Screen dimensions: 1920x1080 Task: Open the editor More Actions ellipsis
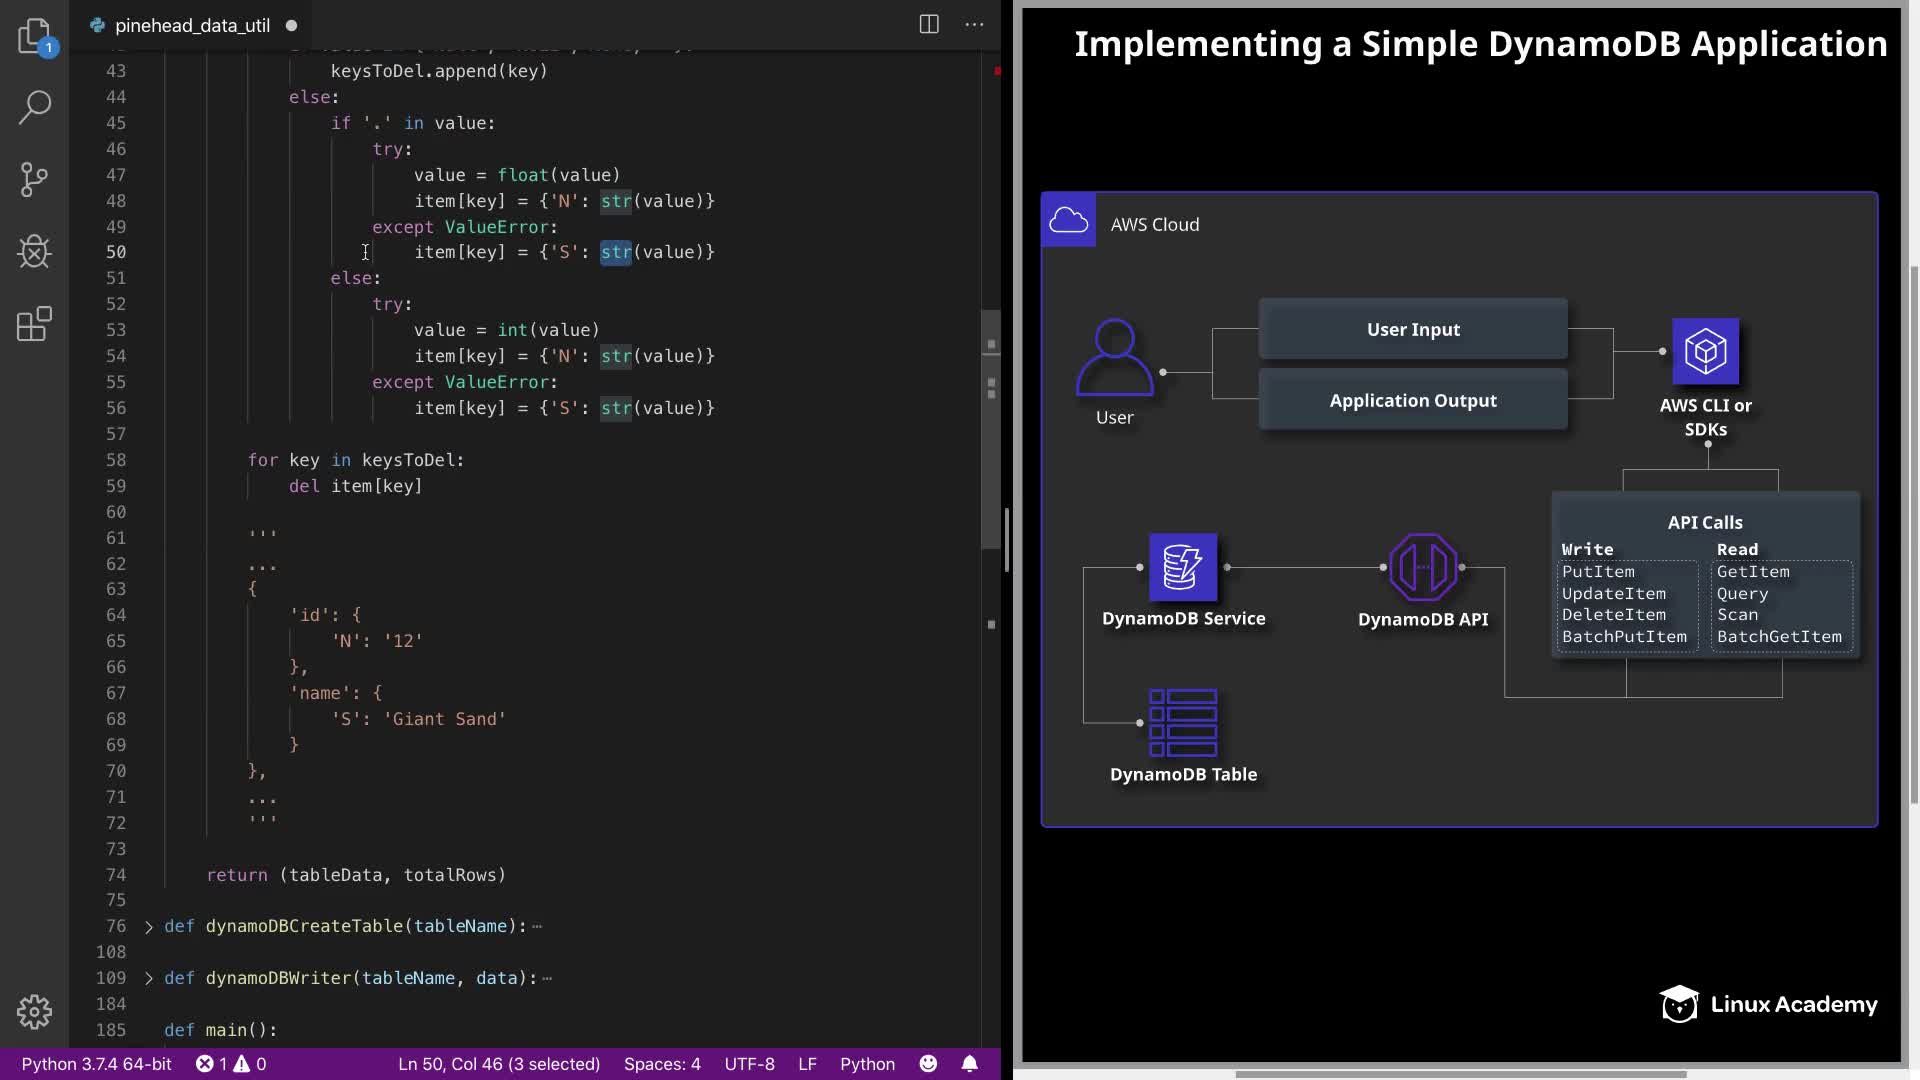click(974, 25)
